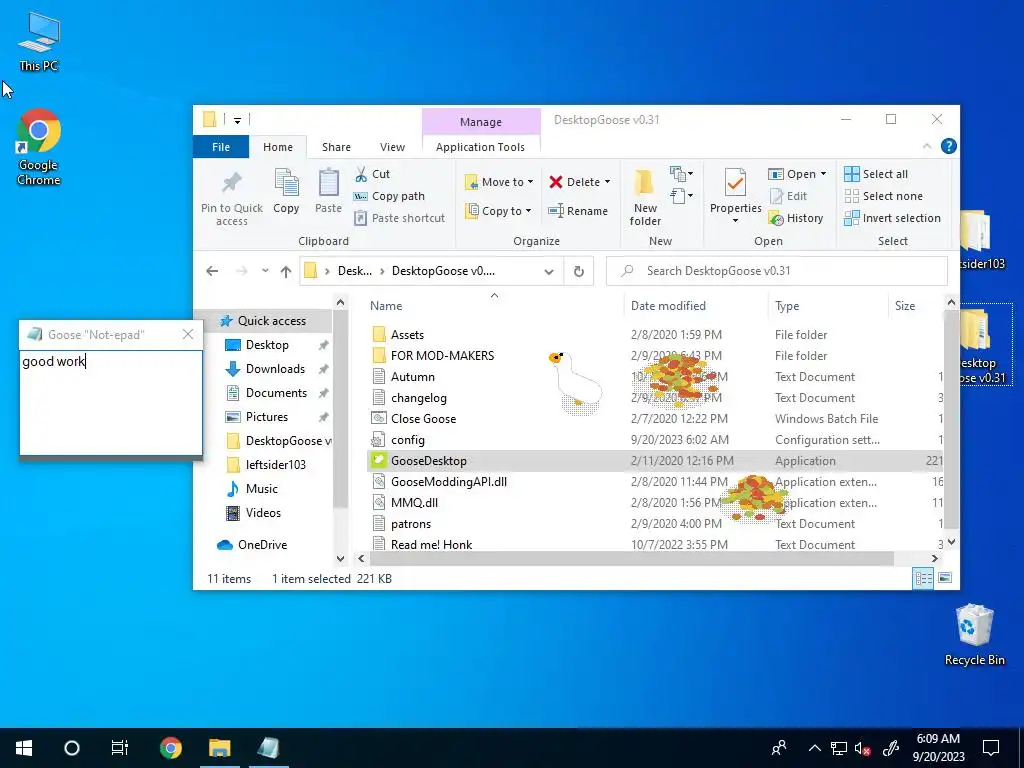Open Quick Access Toolbar customize dropdown
1024x768 pixels.
click(238, 120)
